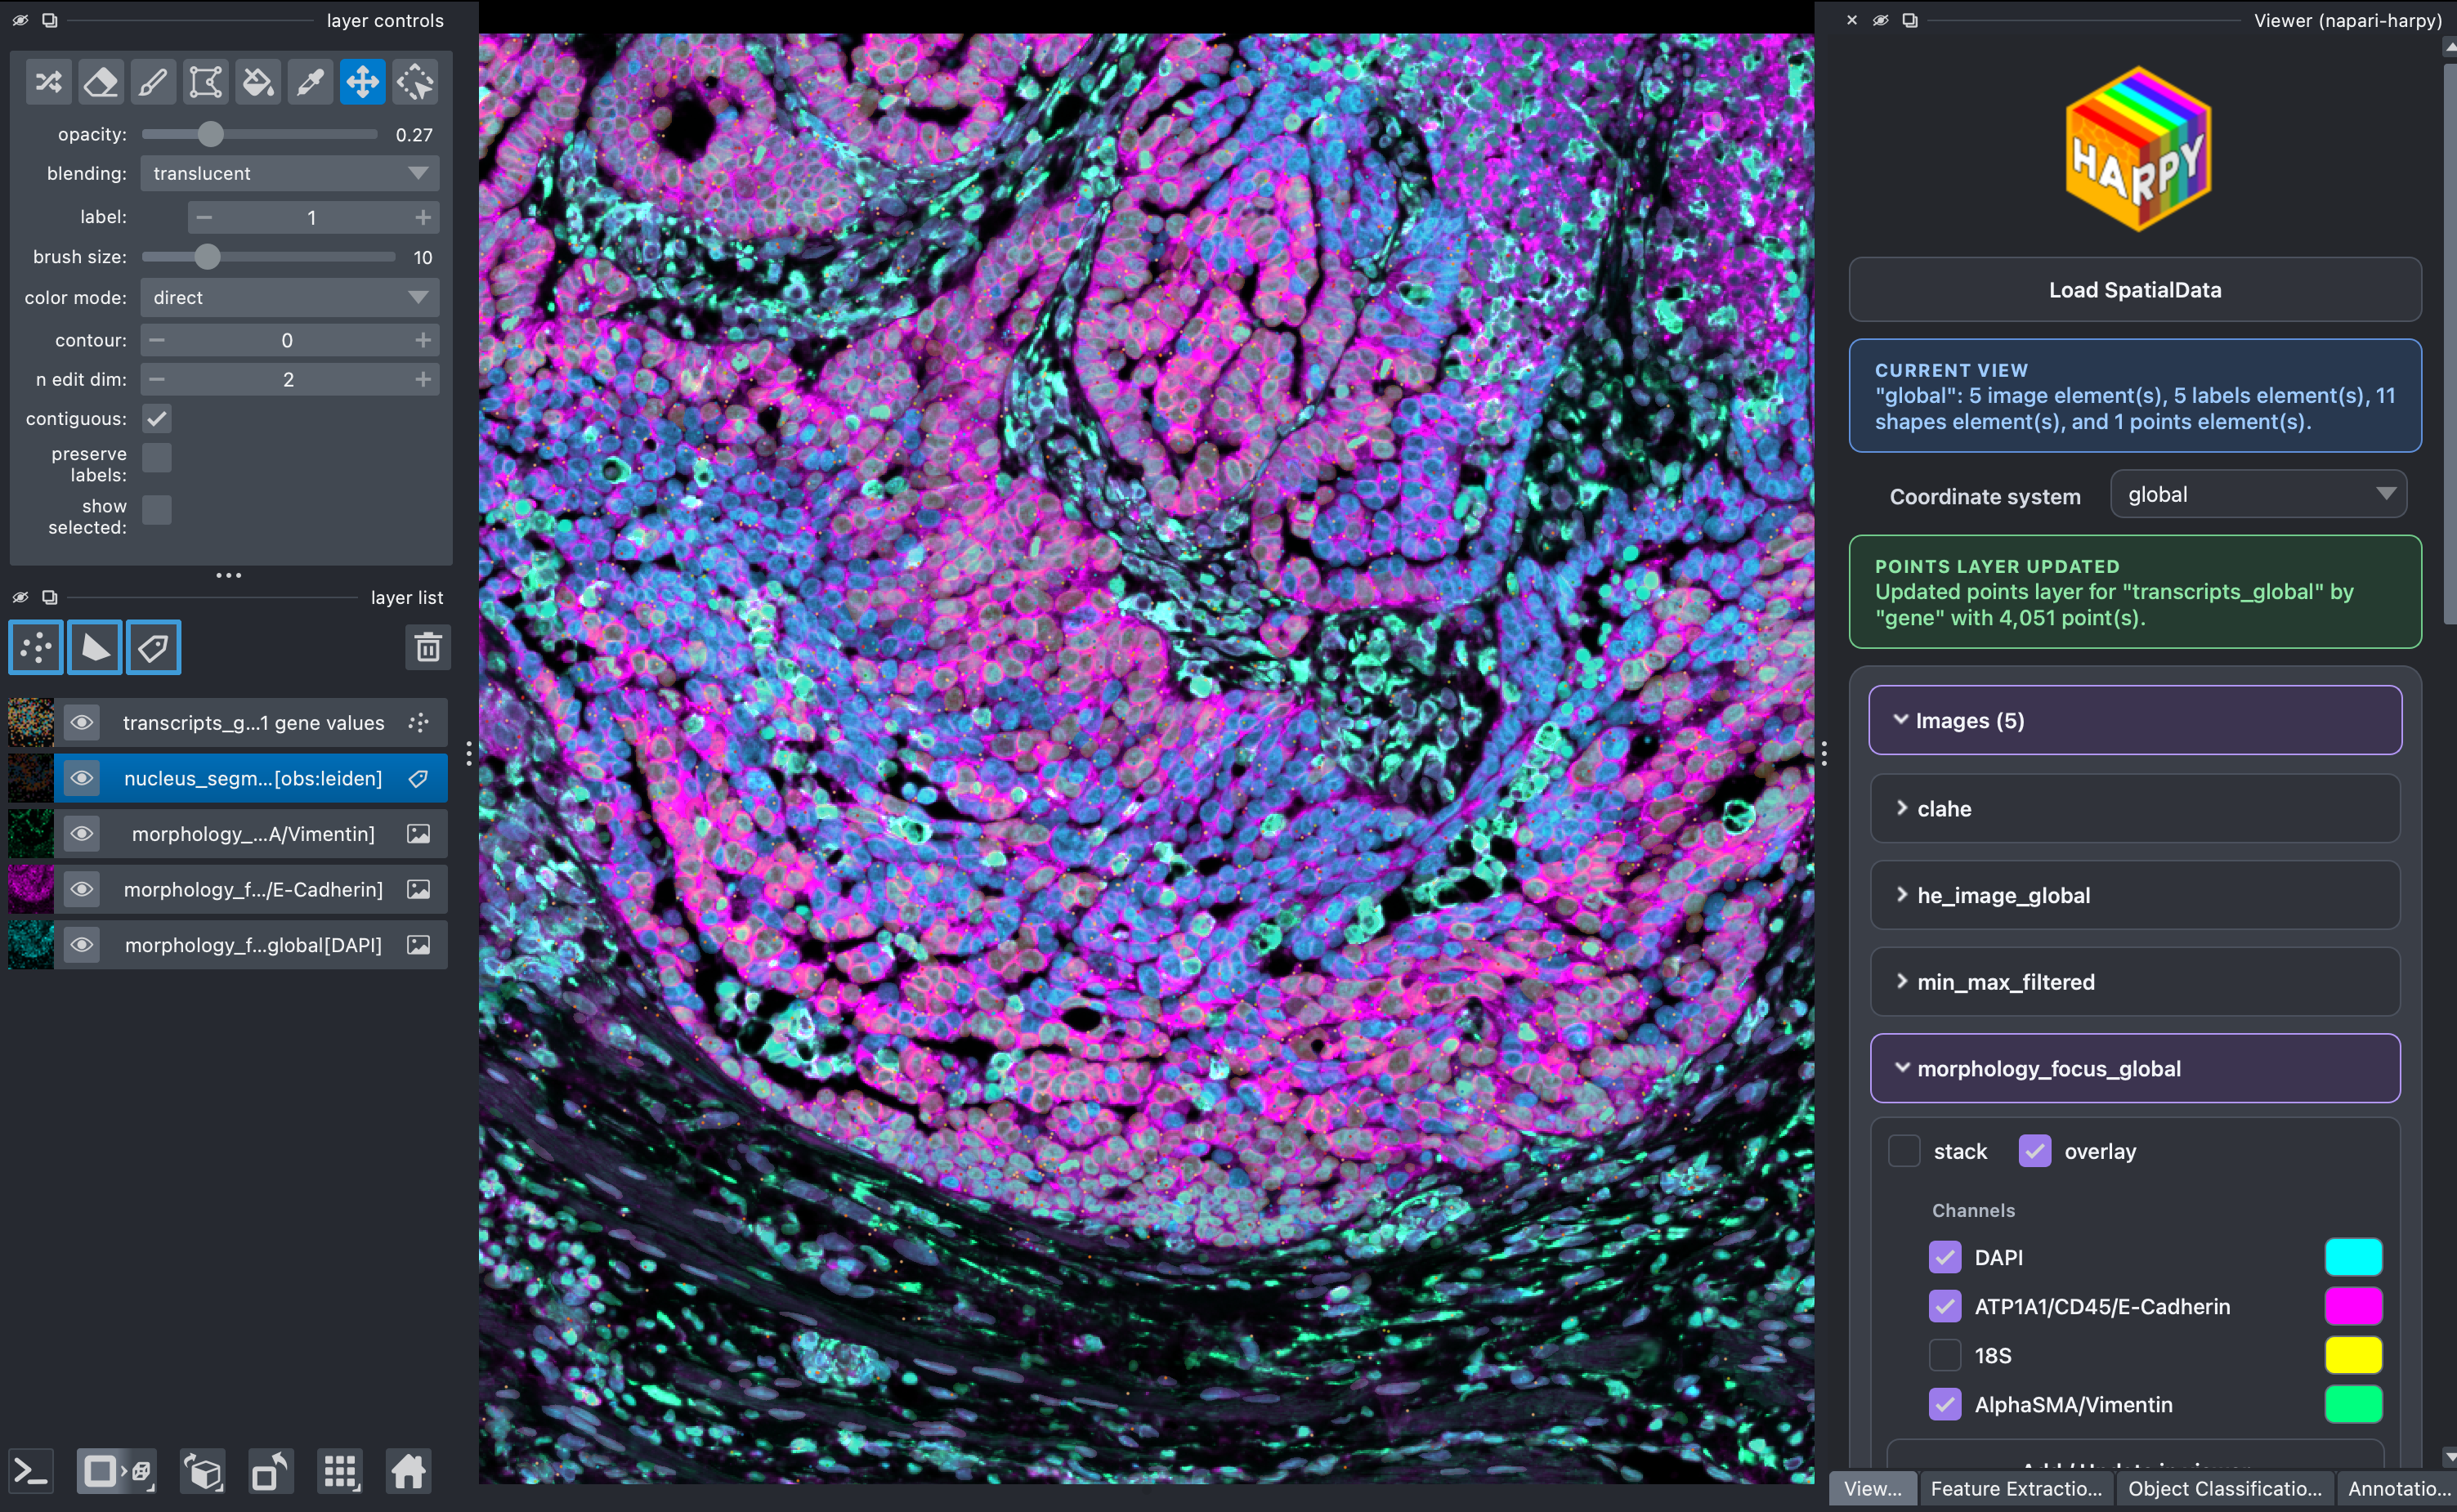Viewport: 2457px width, 1512px height.
Task: Hide the layer controls panel
Action: pyautogui.click(x=20, y=20)
